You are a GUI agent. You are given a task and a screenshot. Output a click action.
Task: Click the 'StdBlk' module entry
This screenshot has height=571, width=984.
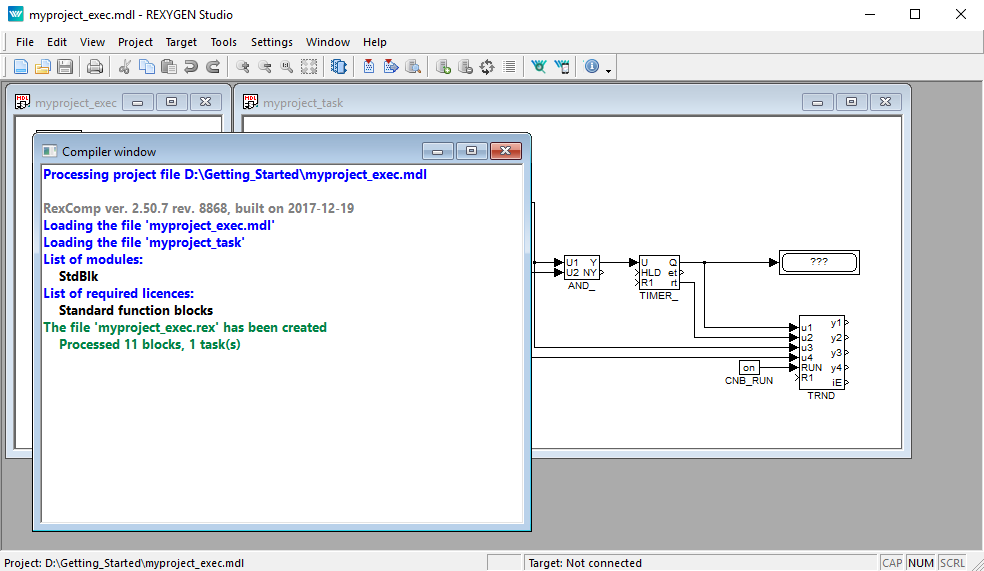[x=78, y=276]
